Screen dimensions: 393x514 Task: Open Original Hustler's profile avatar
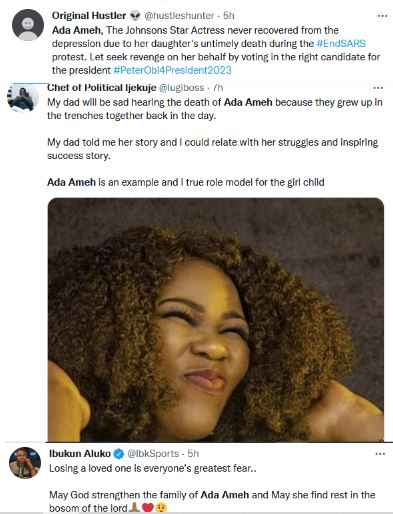point(28,25)
